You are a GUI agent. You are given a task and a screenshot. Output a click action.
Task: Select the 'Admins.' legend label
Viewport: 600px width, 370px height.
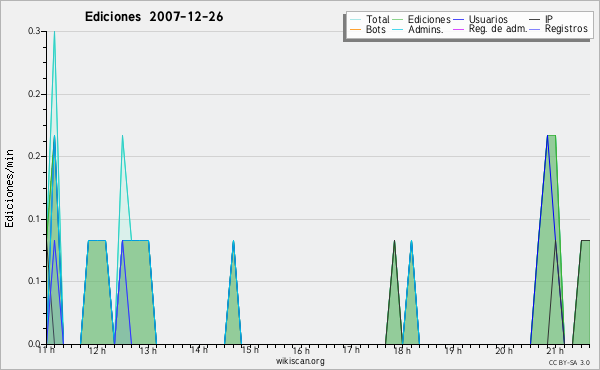[x=426, y=29]
